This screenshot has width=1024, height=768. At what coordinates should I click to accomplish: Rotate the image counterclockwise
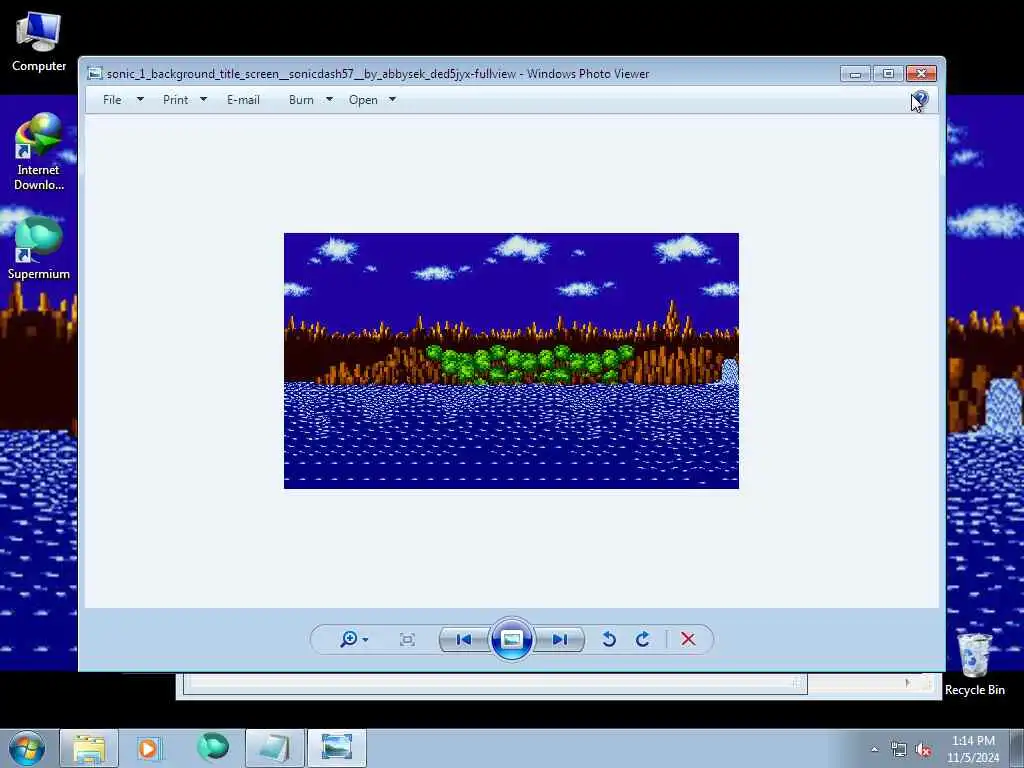[609, 639]
